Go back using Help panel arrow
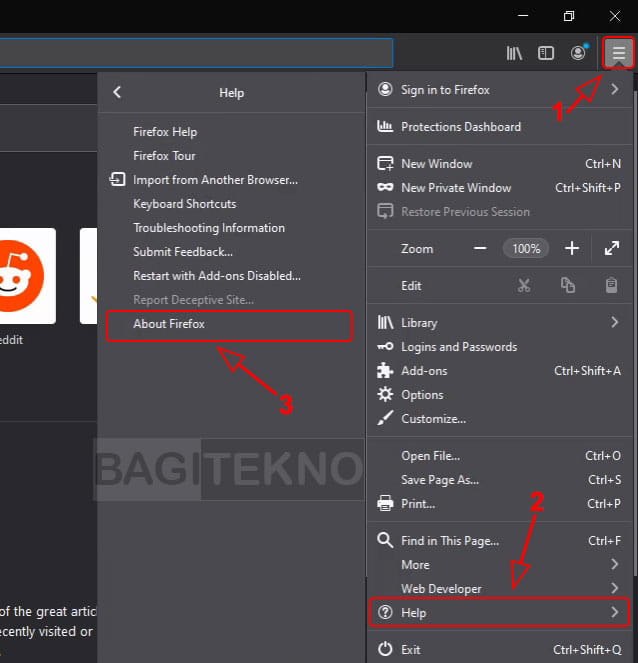This screenshot has width=638, height=663. [117, 92]
